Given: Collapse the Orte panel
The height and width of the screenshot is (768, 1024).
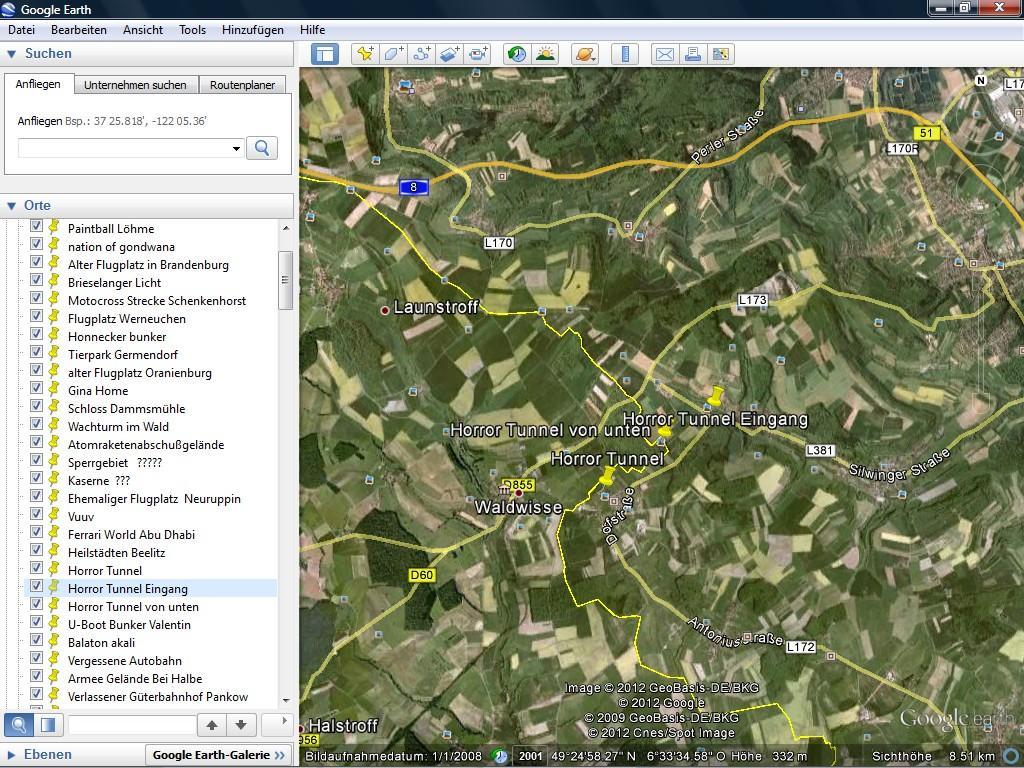Looking at the screenshot, I should click(x=11, y=206).
